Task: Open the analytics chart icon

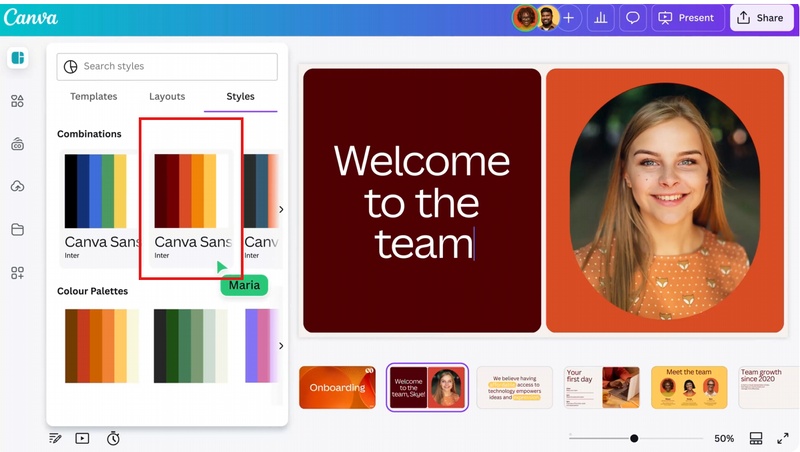Action: (x=601, y=18)
